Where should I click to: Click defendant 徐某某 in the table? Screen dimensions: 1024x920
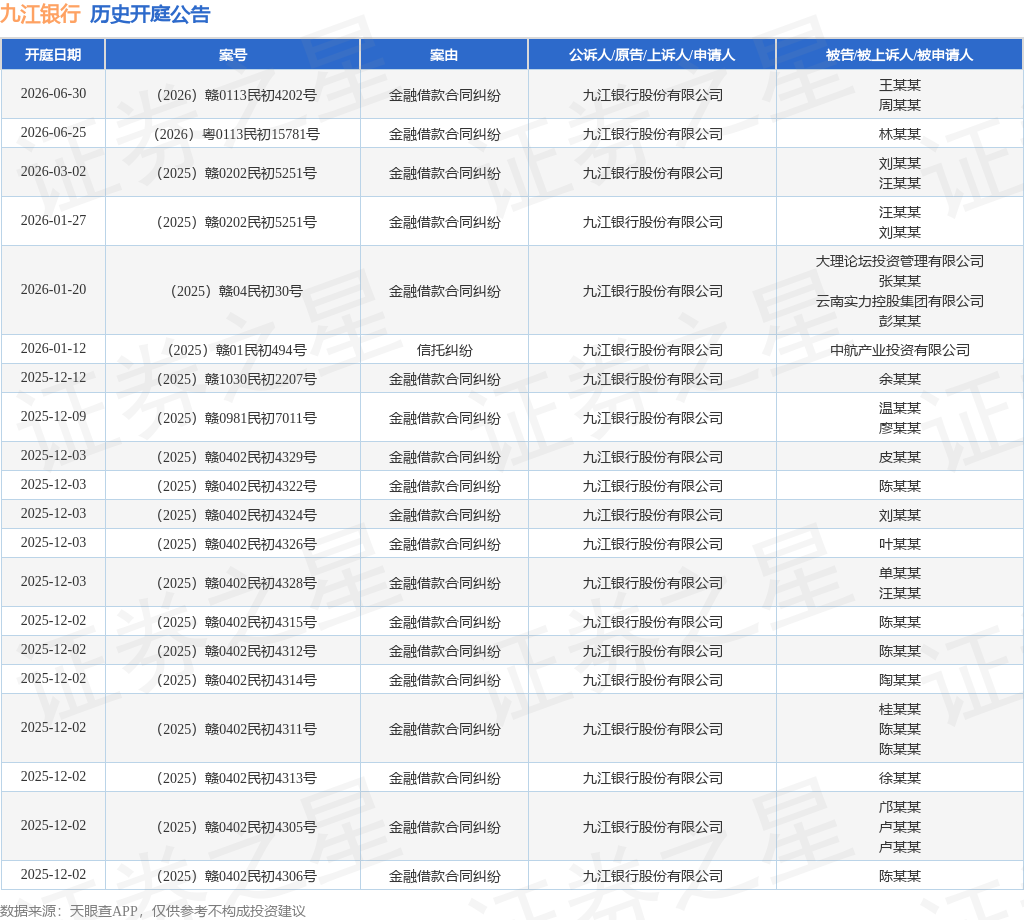(899, 778)
